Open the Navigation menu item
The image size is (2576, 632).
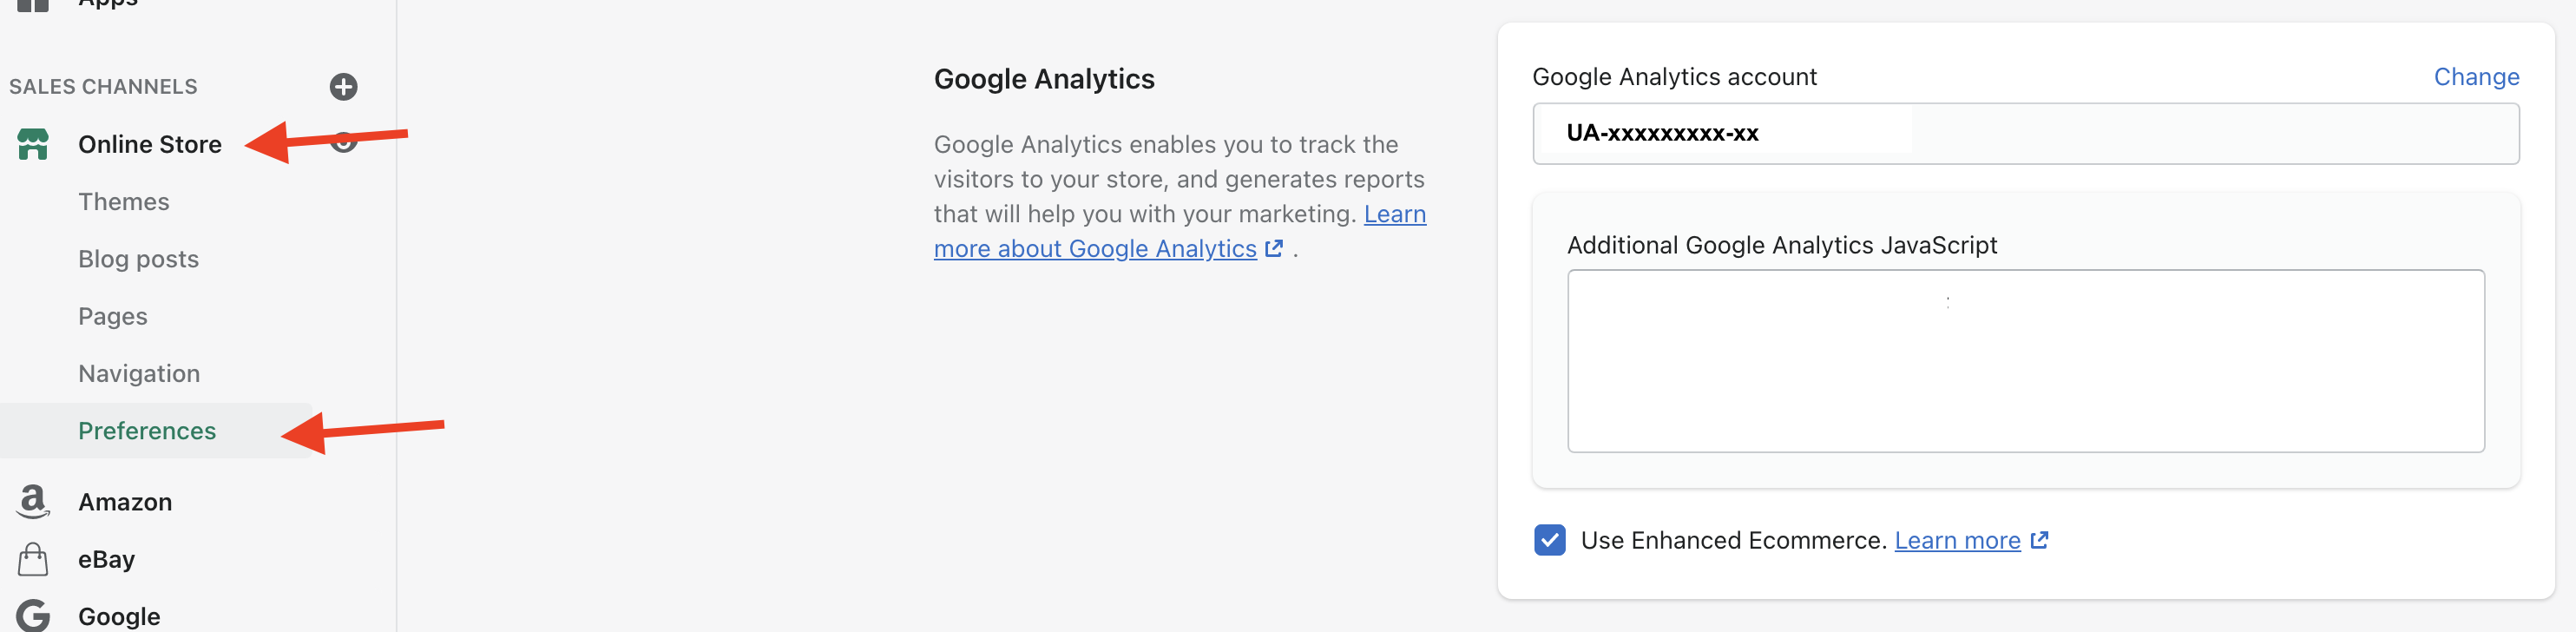pyautogui.click(x=139, y=373)
